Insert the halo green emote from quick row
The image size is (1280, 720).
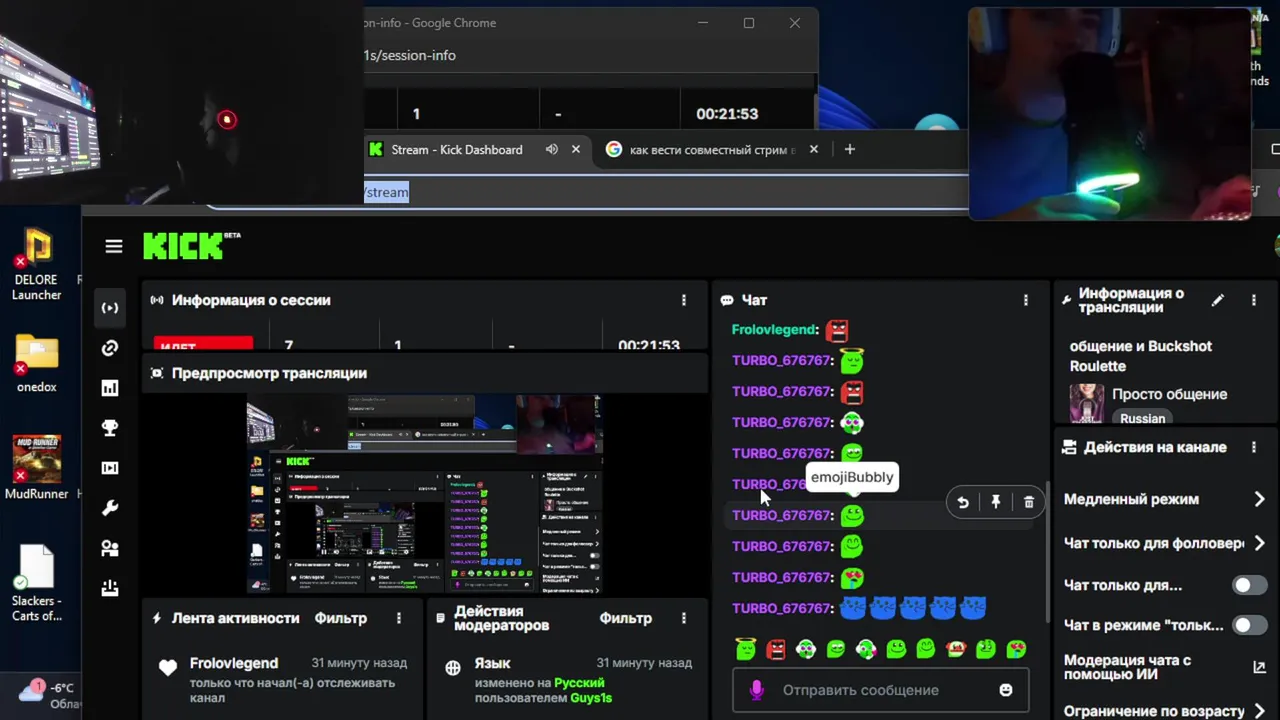745,649
